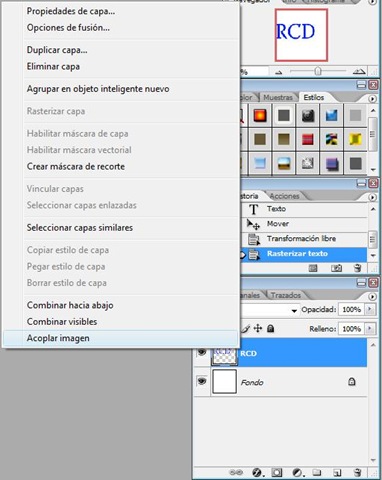
Task: Create a new layer icon
Action: click(337, 472)
